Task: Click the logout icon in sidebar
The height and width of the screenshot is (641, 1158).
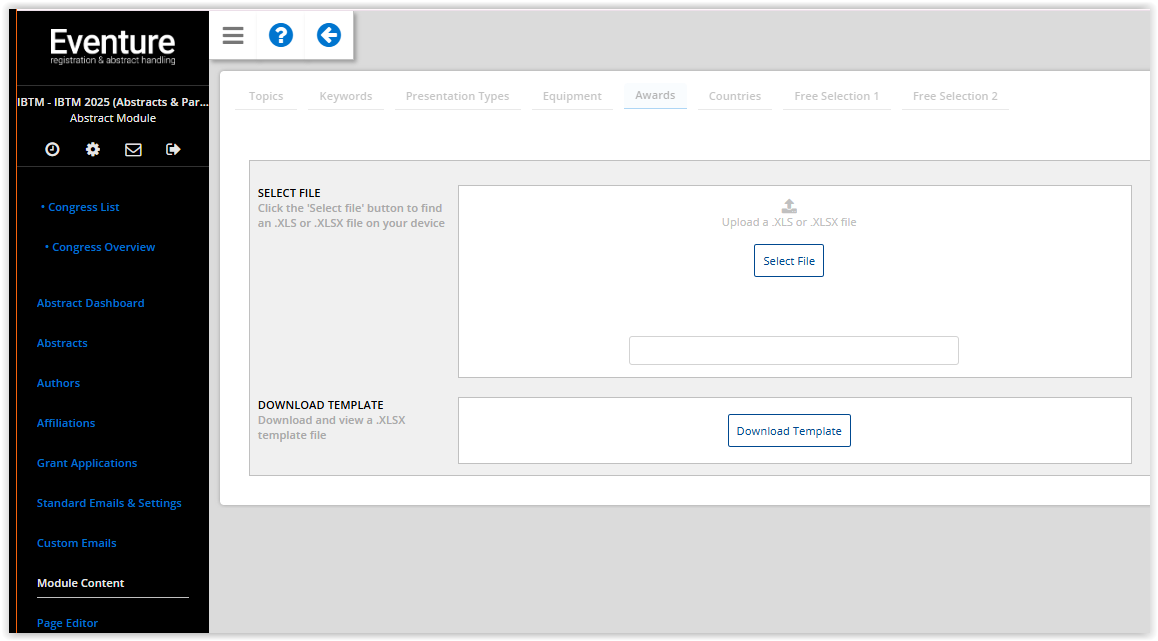Action: click(173, 149)
